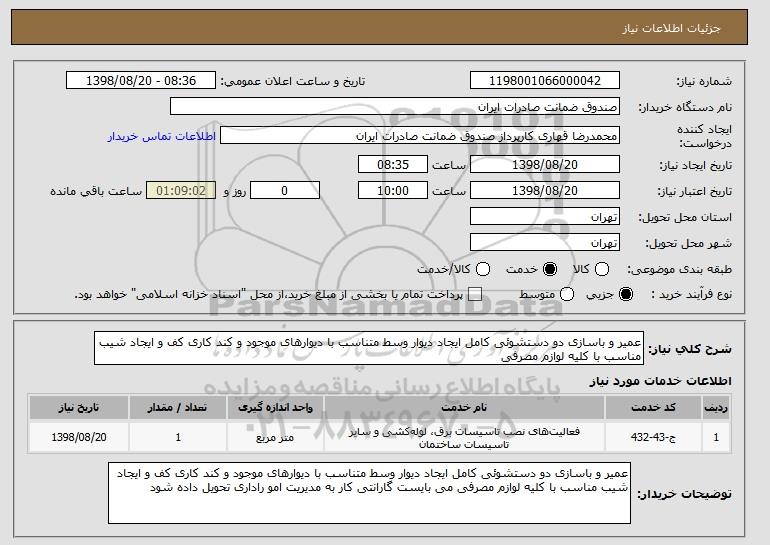The image size is (770, 545).
Task: Click the اطلاعات خدمات مورد نیاز heading
Action: coord(660,381)
